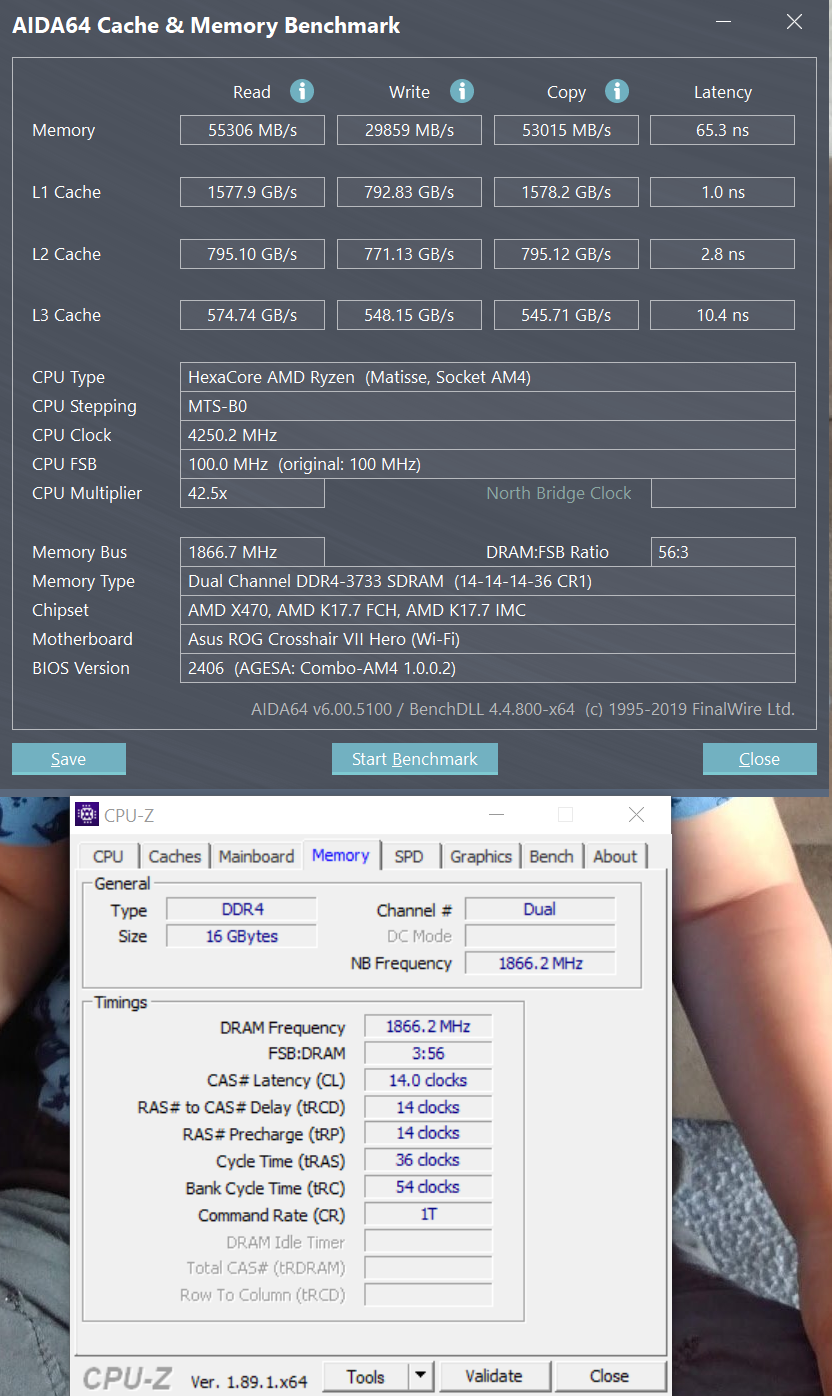Click the Command Rate value 1T
This screenshot has height=1396, width=832.
pyautogui.click(x=428, y=1214)
